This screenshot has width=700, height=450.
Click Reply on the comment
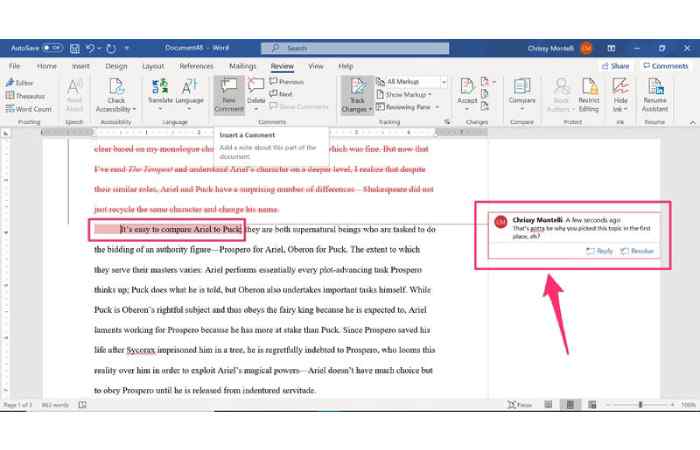(x=600, y=251)
